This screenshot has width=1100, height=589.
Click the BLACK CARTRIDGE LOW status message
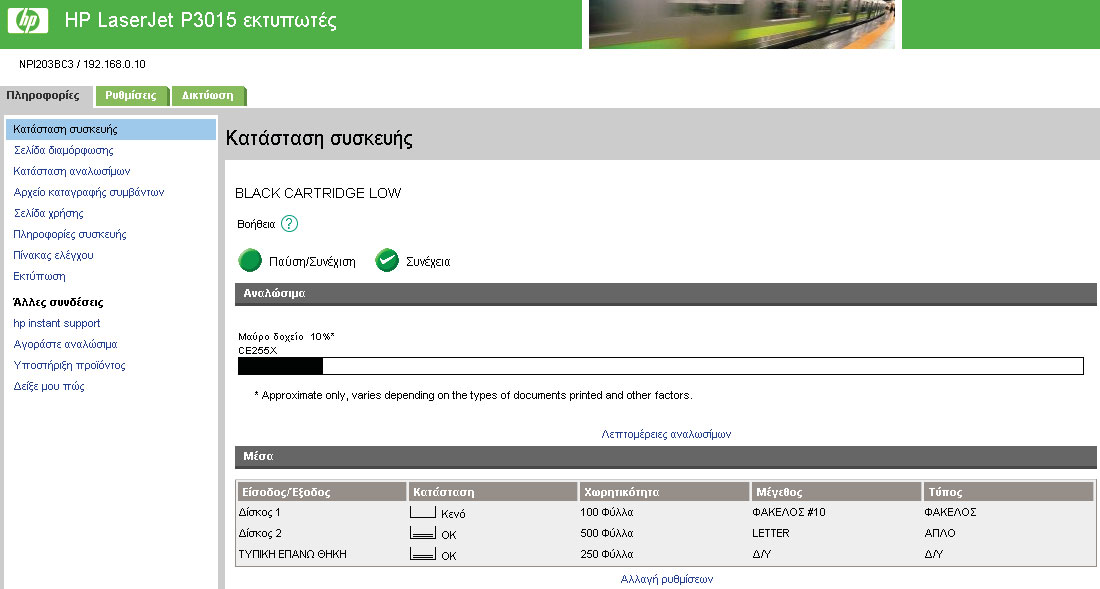pyautogui.click(x=318, y=193)
